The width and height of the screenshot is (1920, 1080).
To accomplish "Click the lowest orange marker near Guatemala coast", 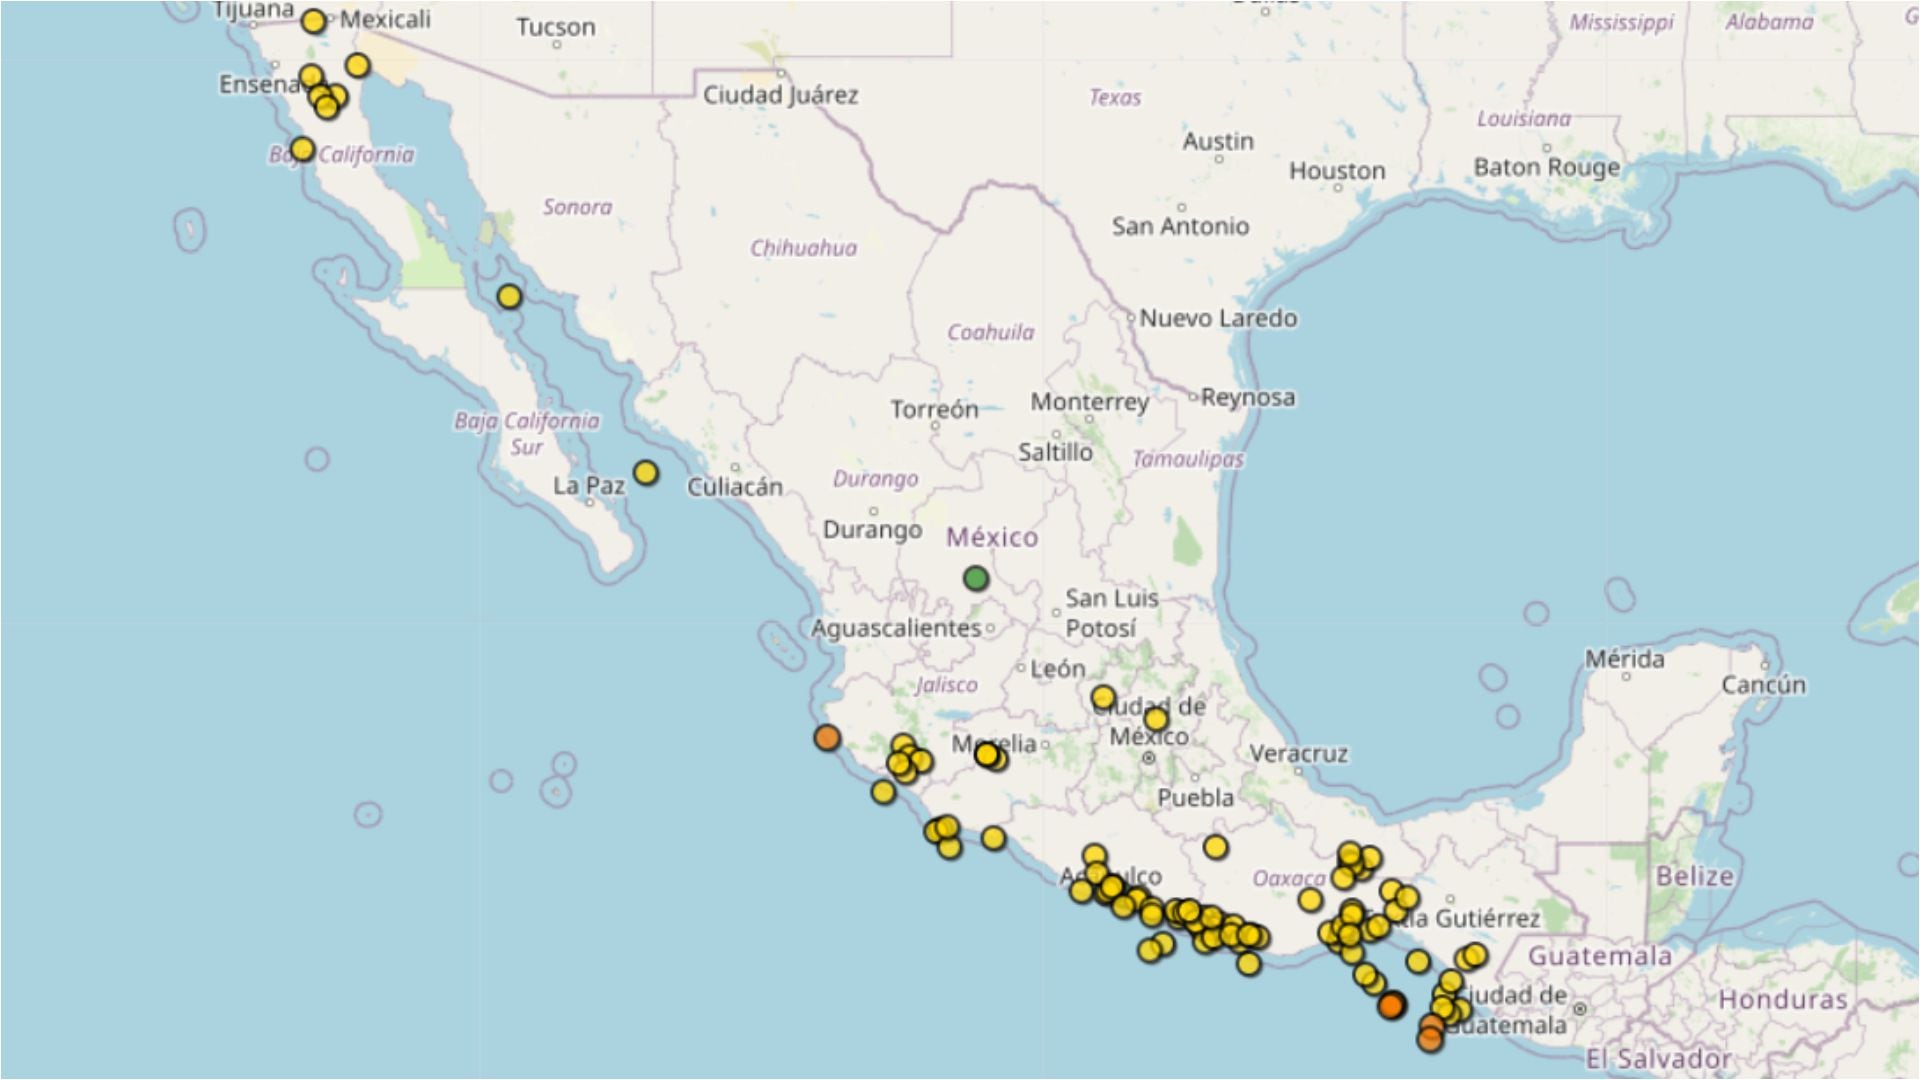I will point(1430,1040).
